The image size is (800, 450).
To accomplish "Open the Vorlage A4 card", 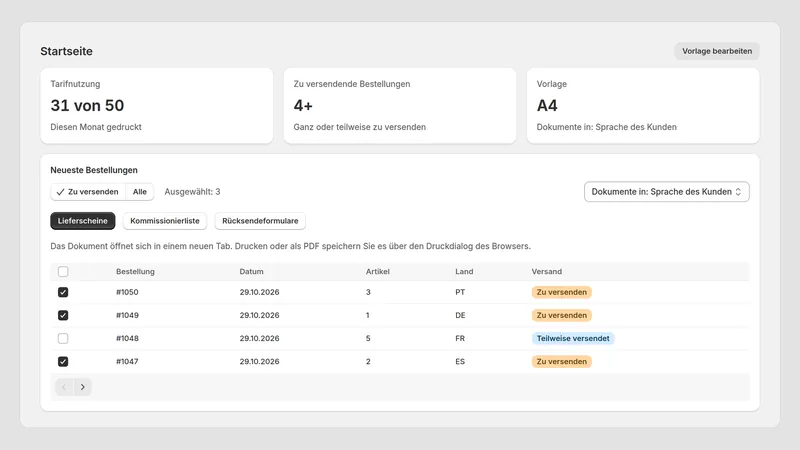I will tap(643, 106).
